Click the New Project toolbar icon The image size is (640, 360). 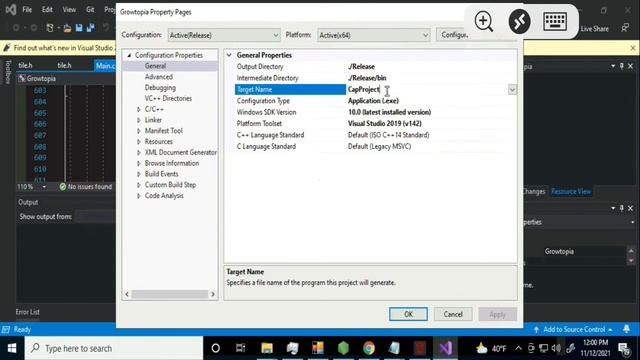[50, 28]
